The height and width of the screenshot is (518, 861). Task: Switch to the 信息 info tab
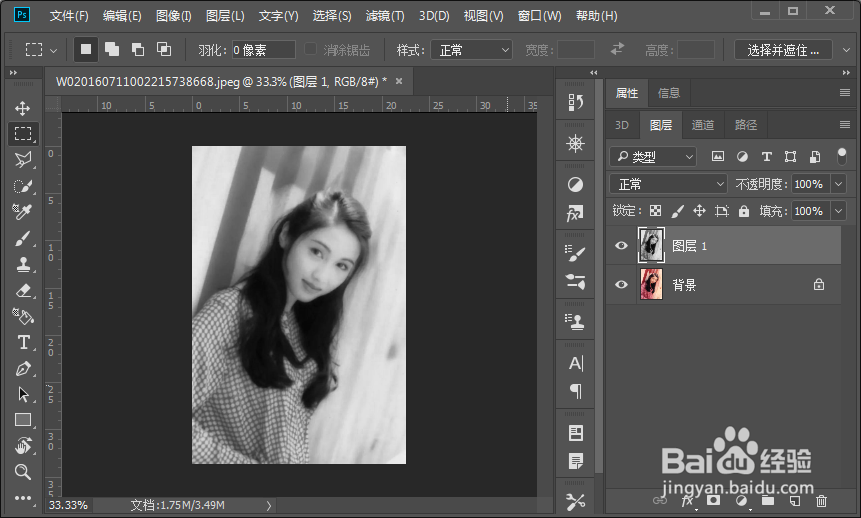(669, 93)
